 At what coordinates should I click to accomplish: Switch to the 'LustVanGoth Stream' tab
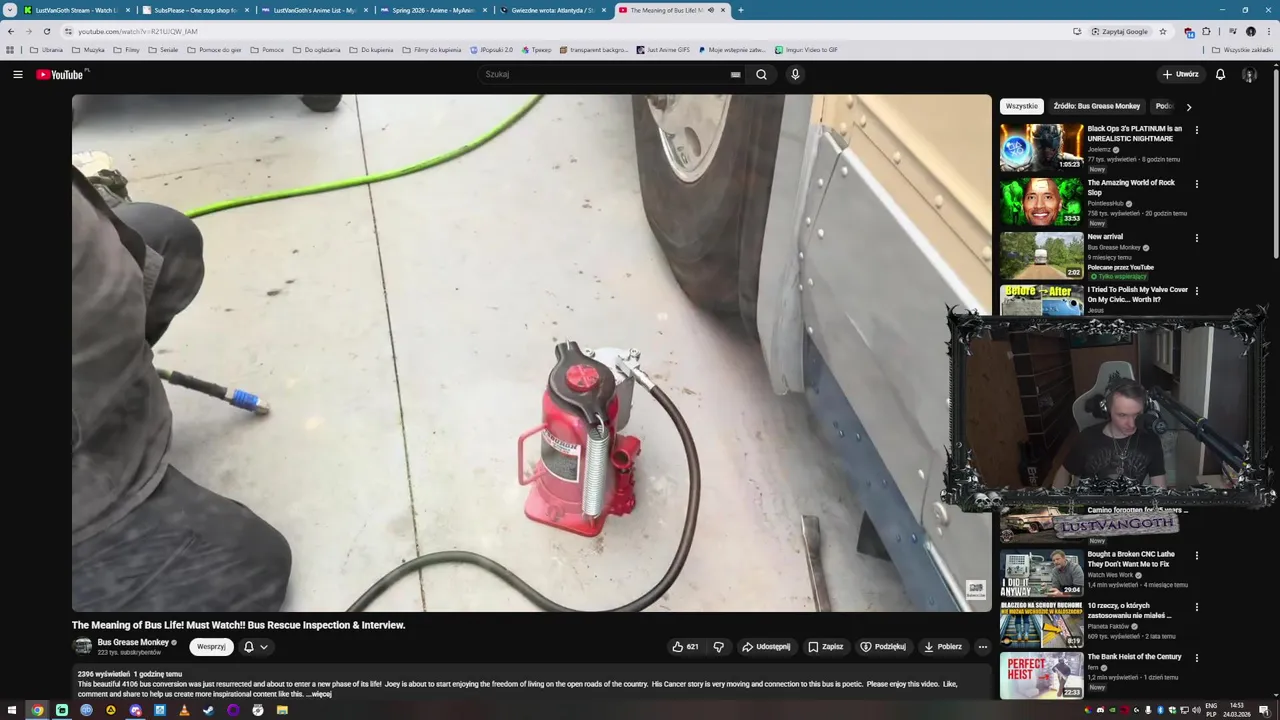tap(77, 10)
